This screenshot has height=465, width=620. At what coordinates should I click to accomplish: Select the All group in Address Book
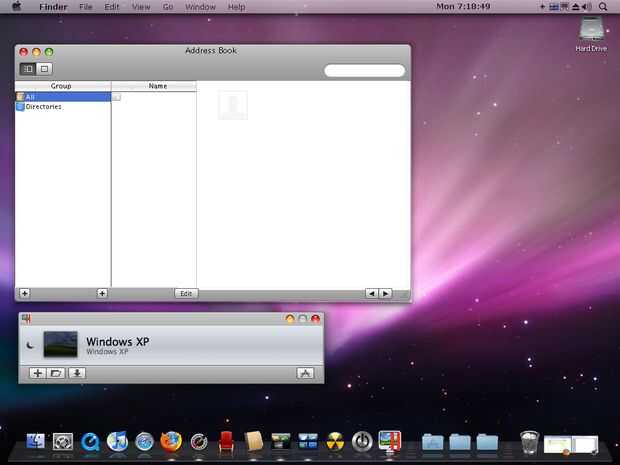(63, 96)
